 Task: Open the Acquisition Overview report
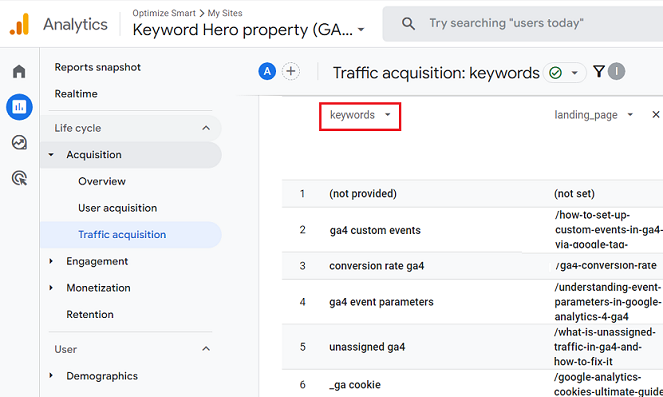(x=102, y=181)
